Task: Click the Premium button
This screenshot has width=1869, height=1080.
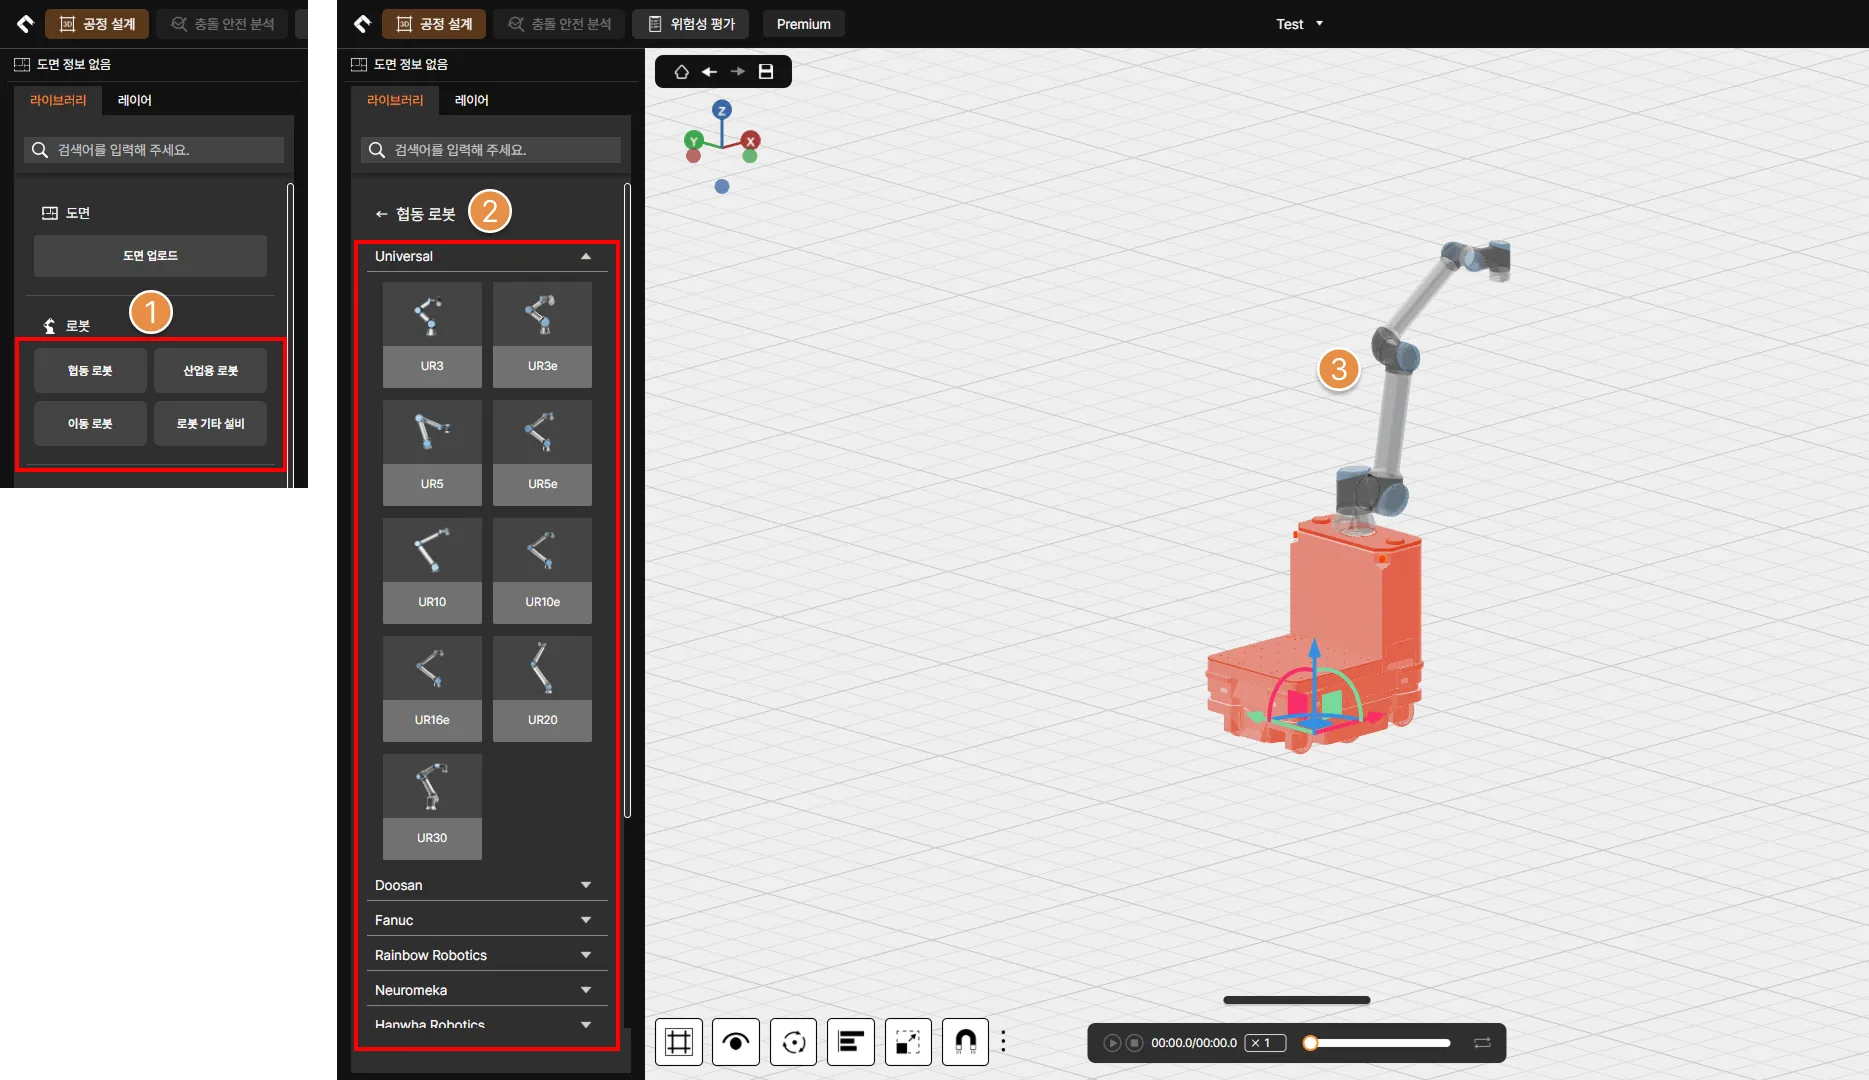Action: pyautogui.click(x=803, y=24)
